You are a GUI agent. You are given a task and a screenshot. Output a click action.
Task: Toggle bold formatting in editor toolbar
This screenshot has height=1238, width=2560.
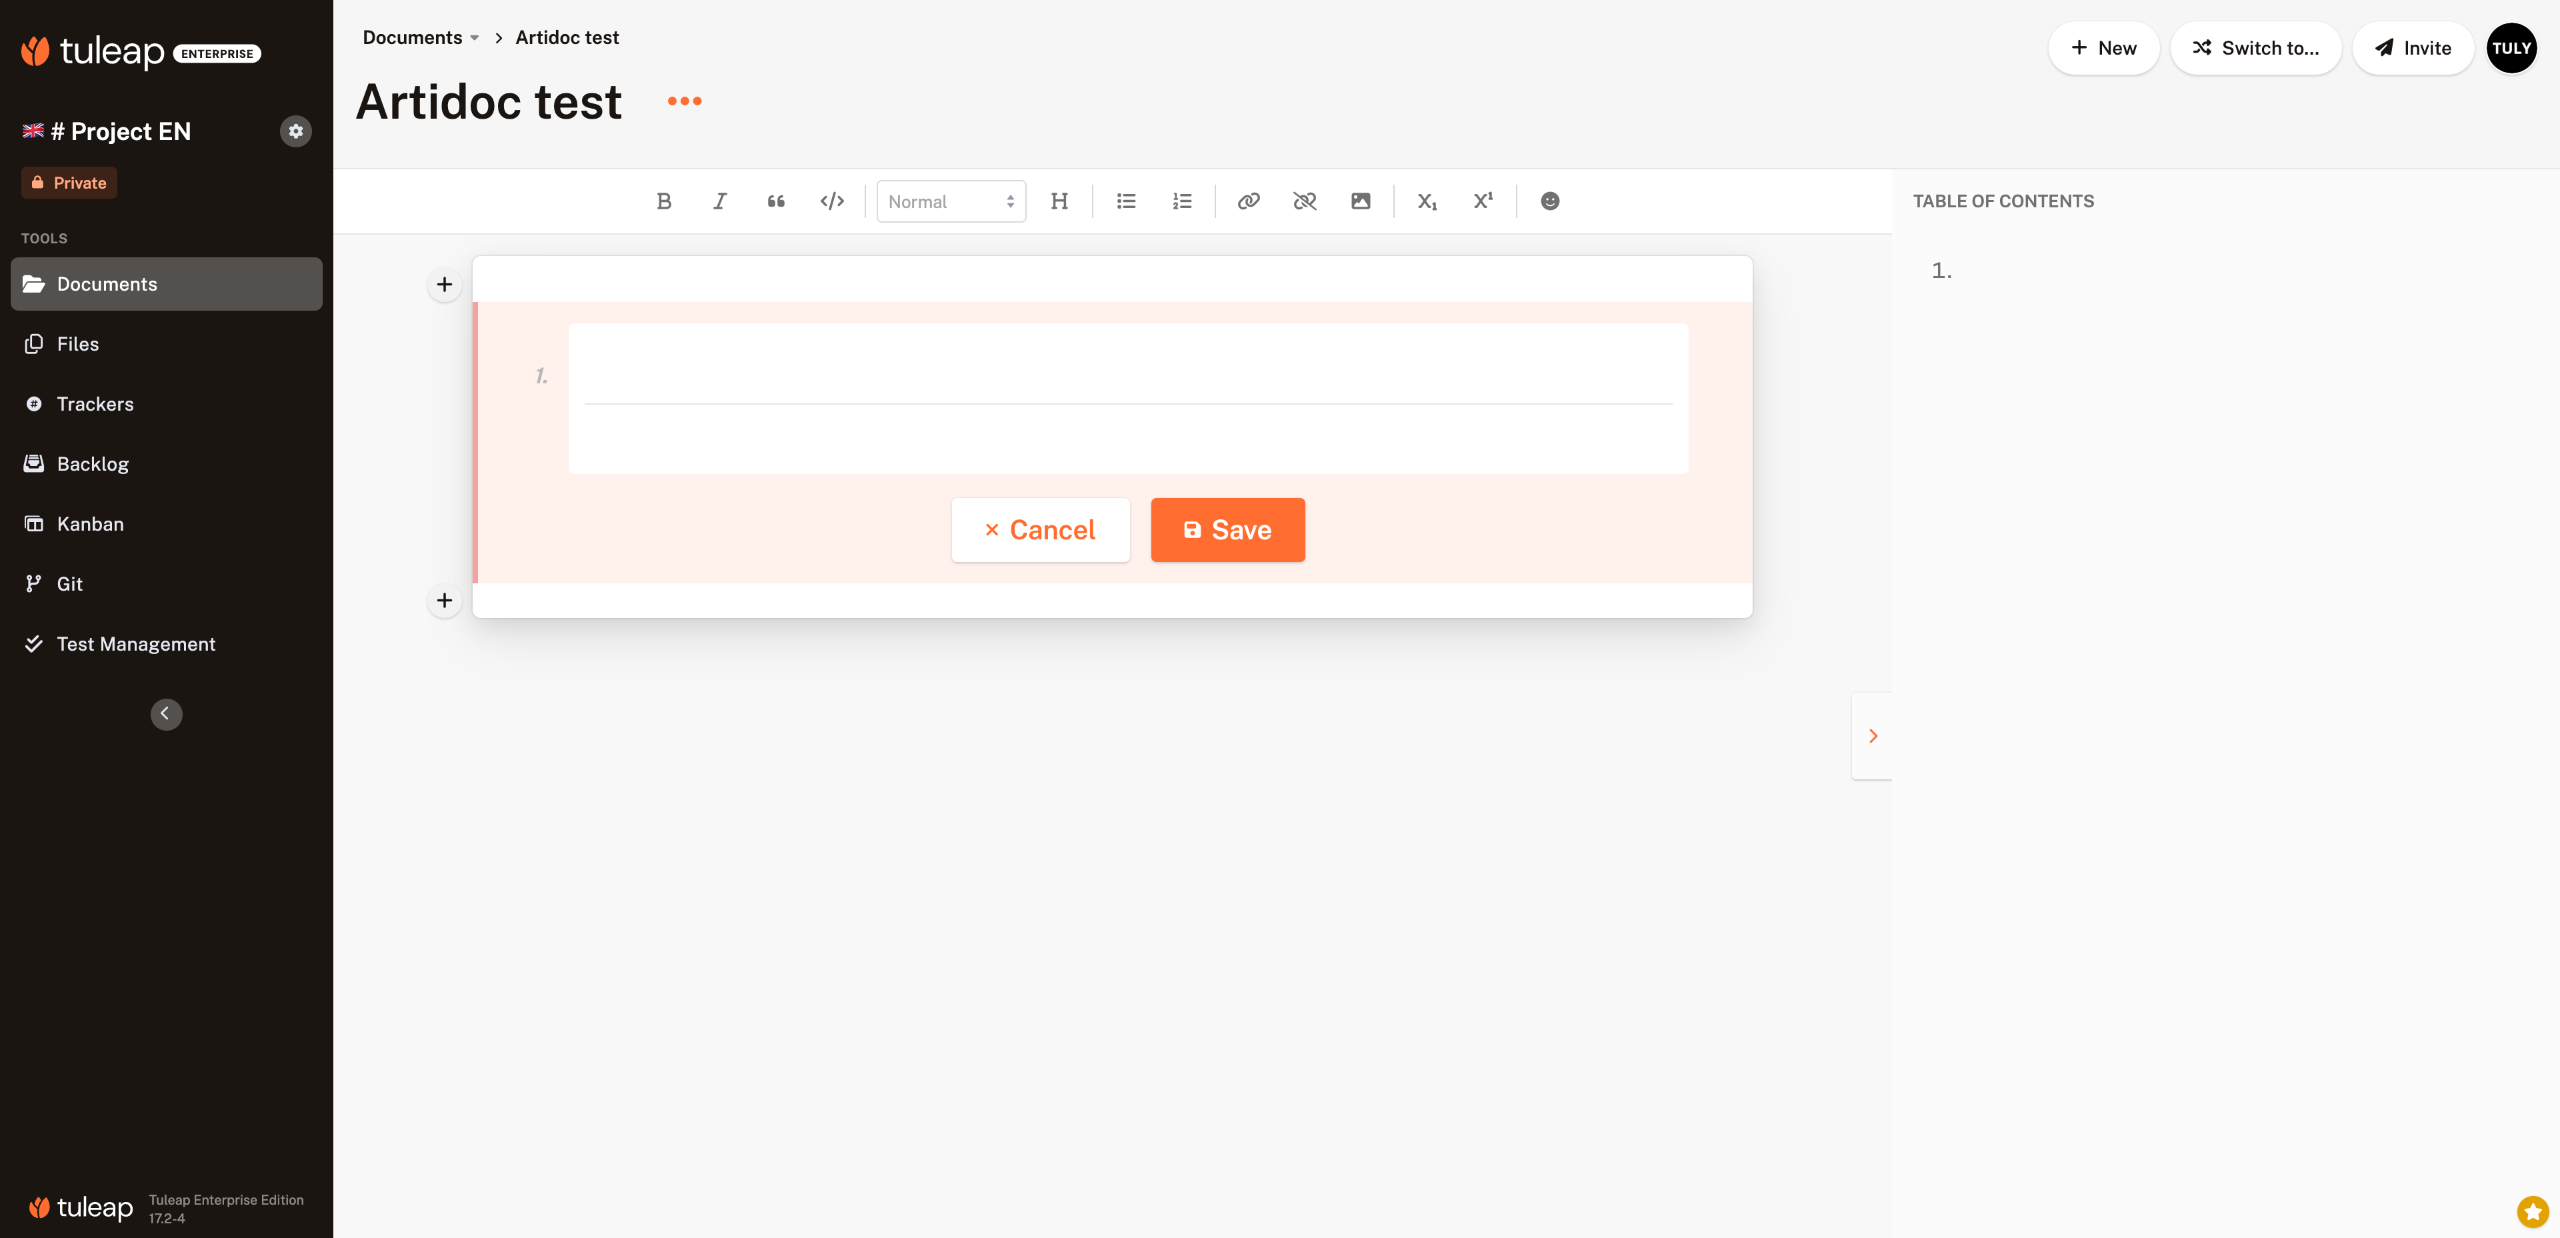point(664,201)
